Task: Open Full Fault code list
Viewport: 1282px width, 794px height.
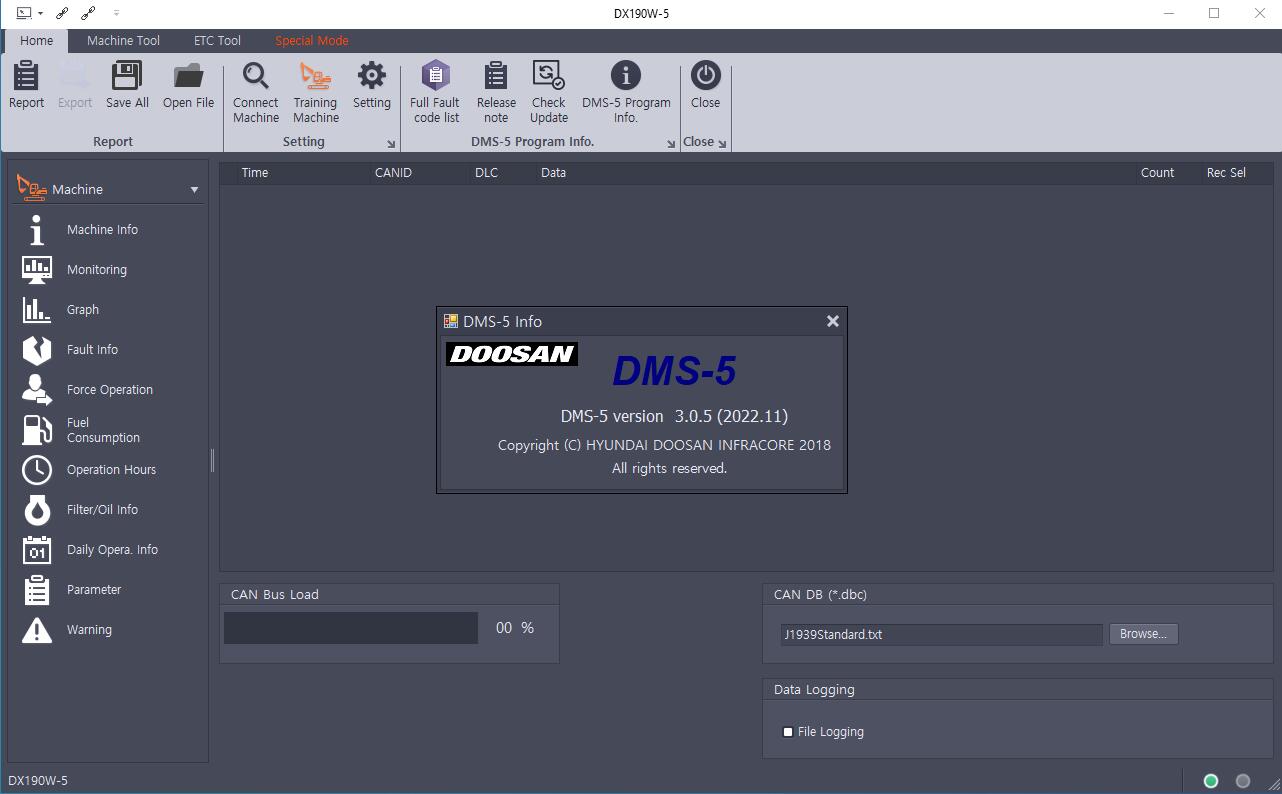Action: pyautogui.click(x=435, y=92)
